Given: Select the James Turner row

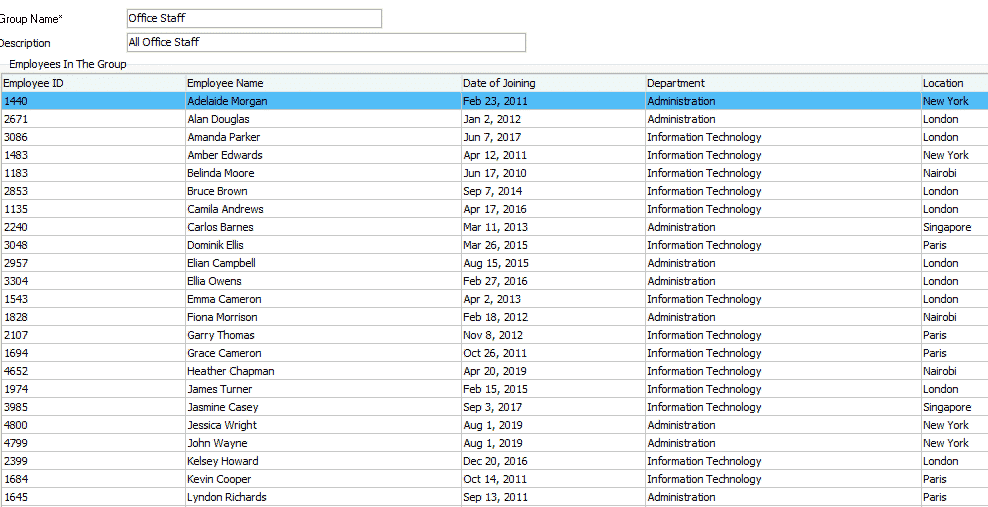Looking at the screenshot, I should (495, 389).
